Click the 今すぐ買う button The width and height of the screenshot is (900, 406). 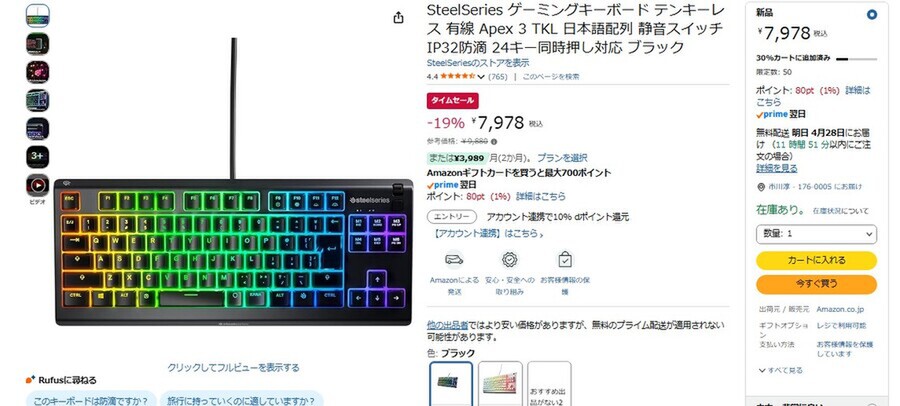pos(816,284)
